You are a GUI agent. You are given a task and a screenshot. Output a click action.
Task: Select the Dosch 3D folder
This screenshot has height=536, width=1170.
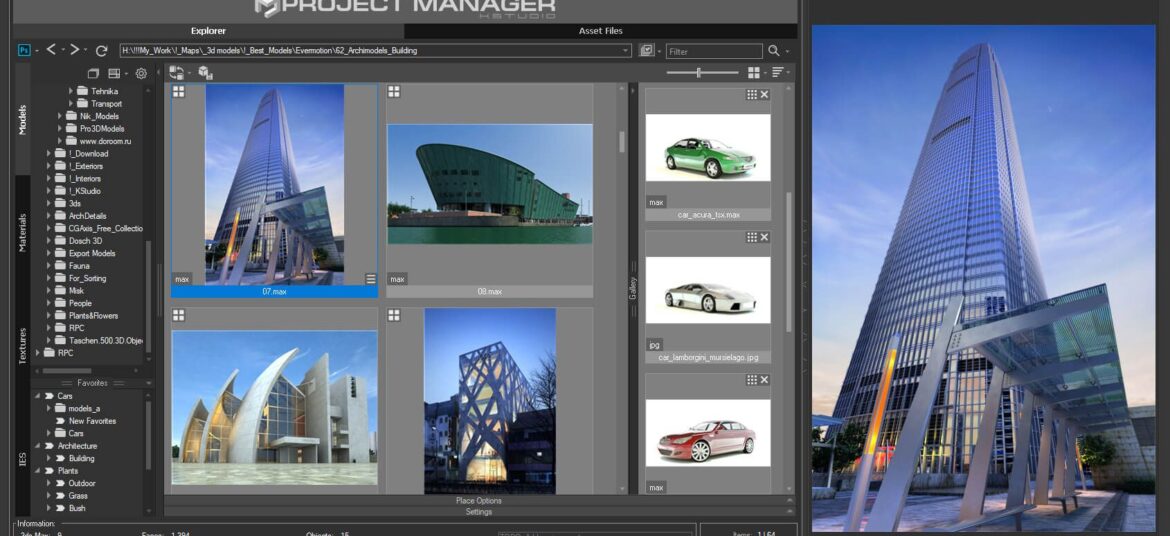click(x=85, y=240)
